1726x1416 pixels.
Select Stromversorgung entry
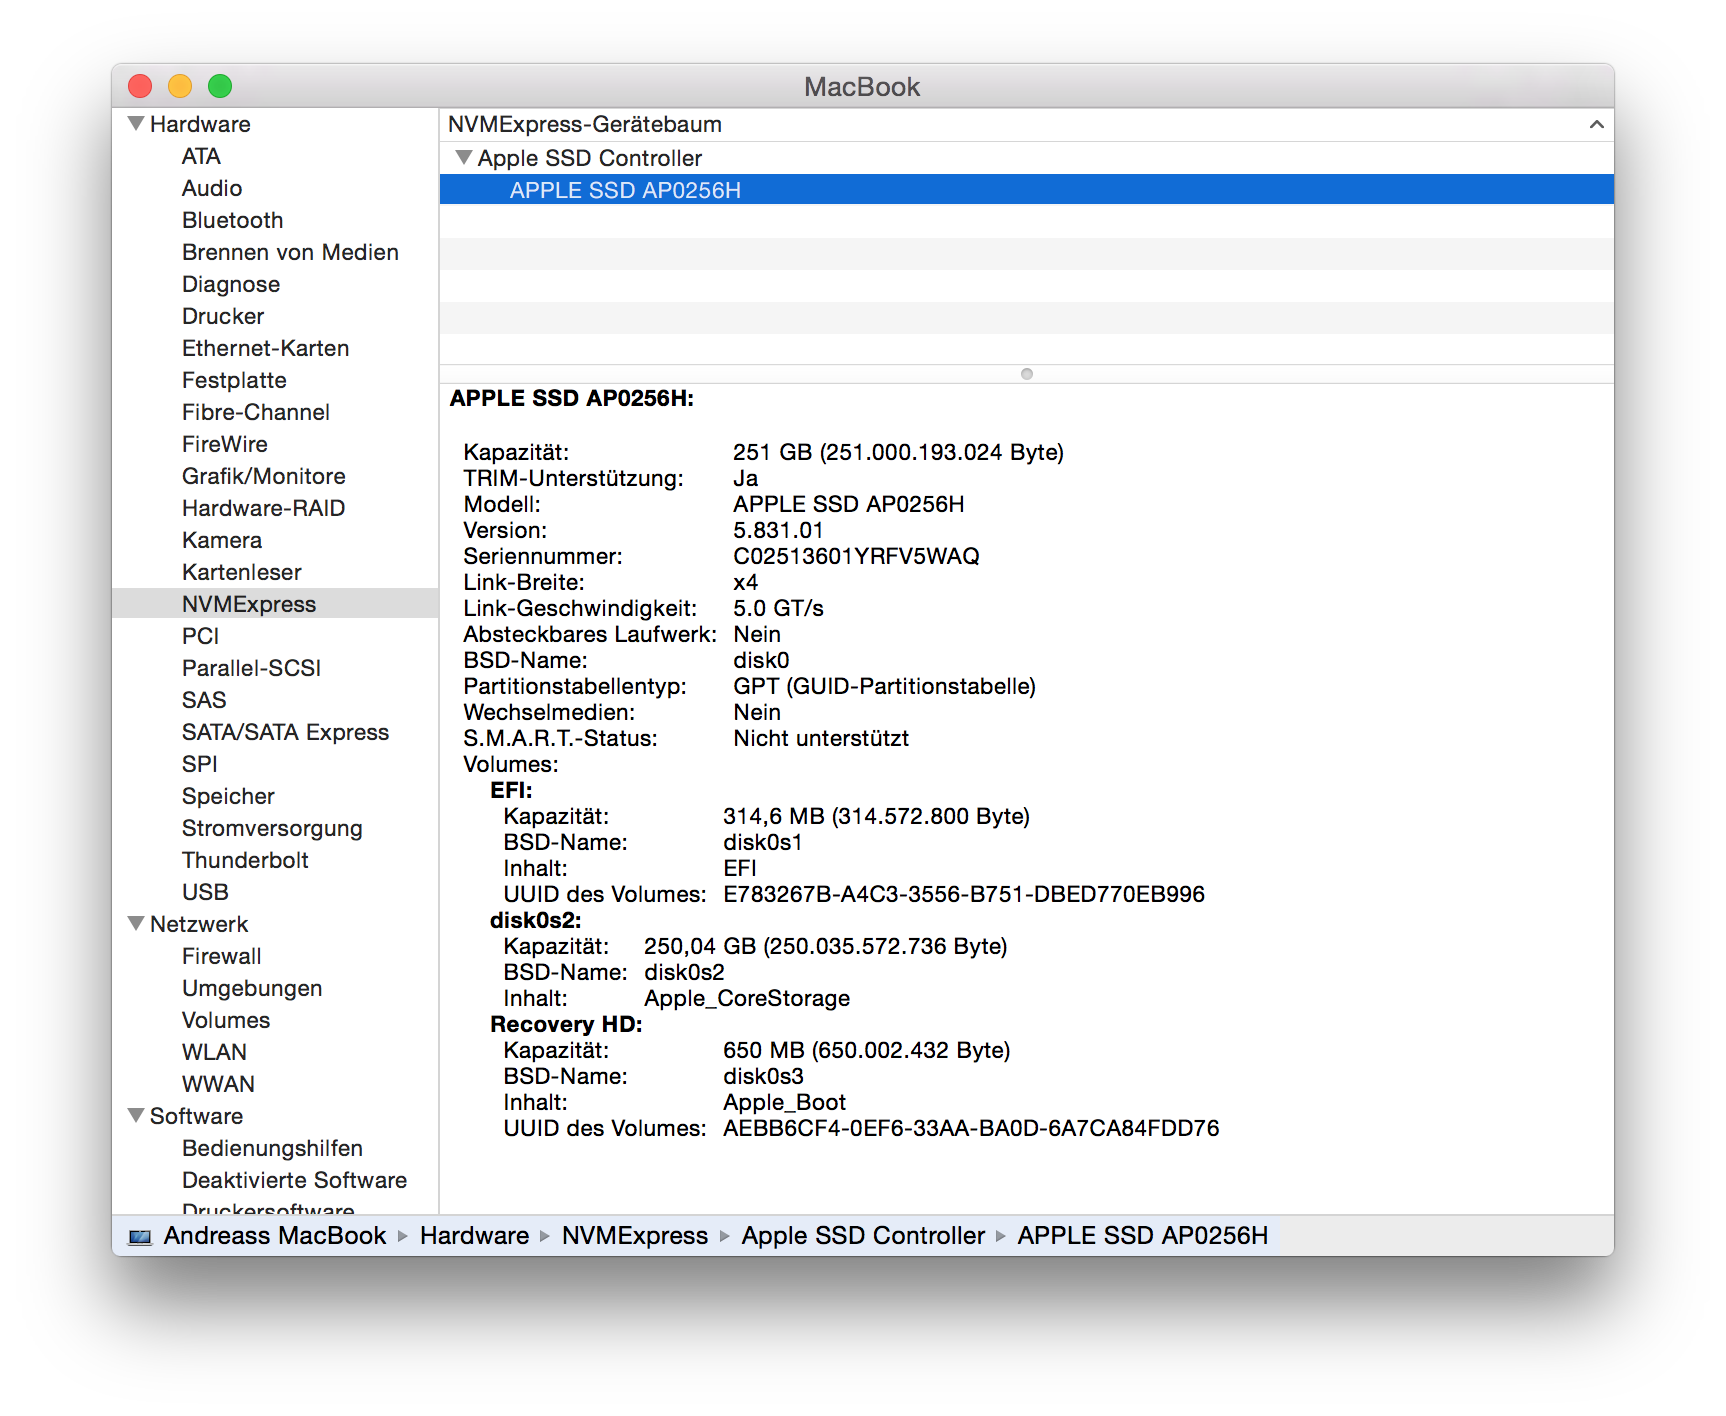coord(272,828)
